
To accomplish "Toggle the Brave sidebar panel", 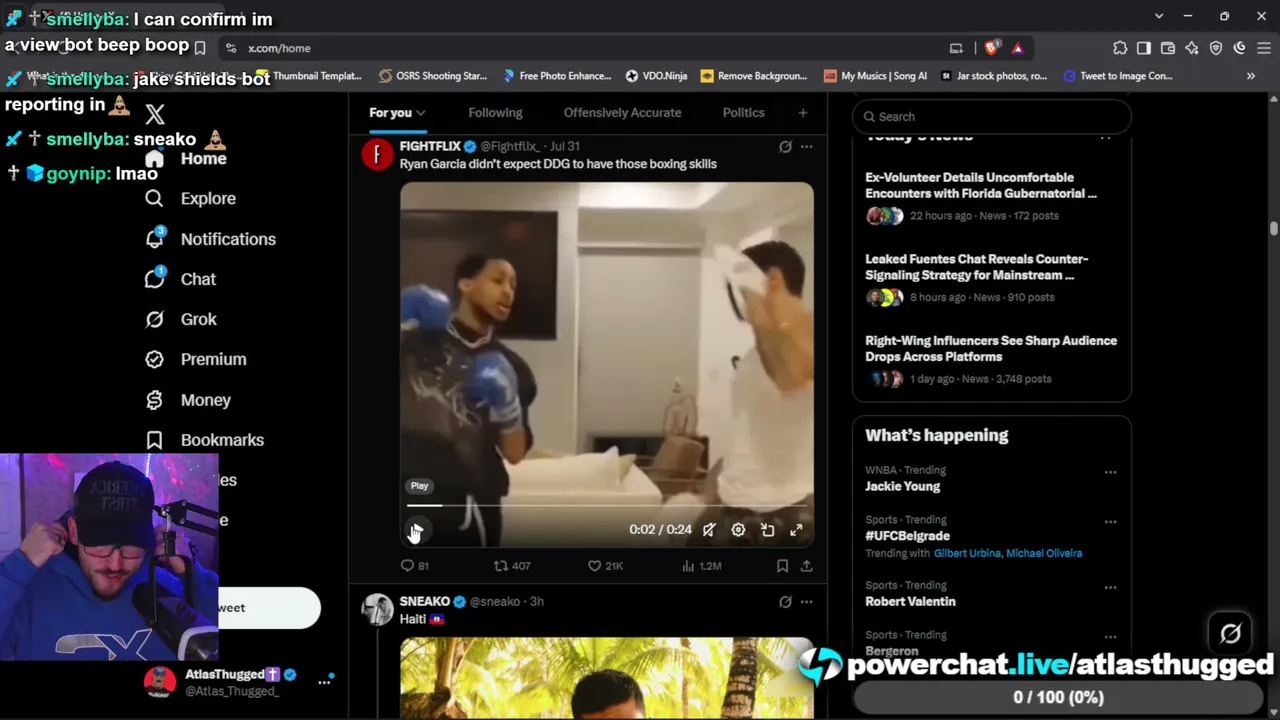I will 1144,48.
